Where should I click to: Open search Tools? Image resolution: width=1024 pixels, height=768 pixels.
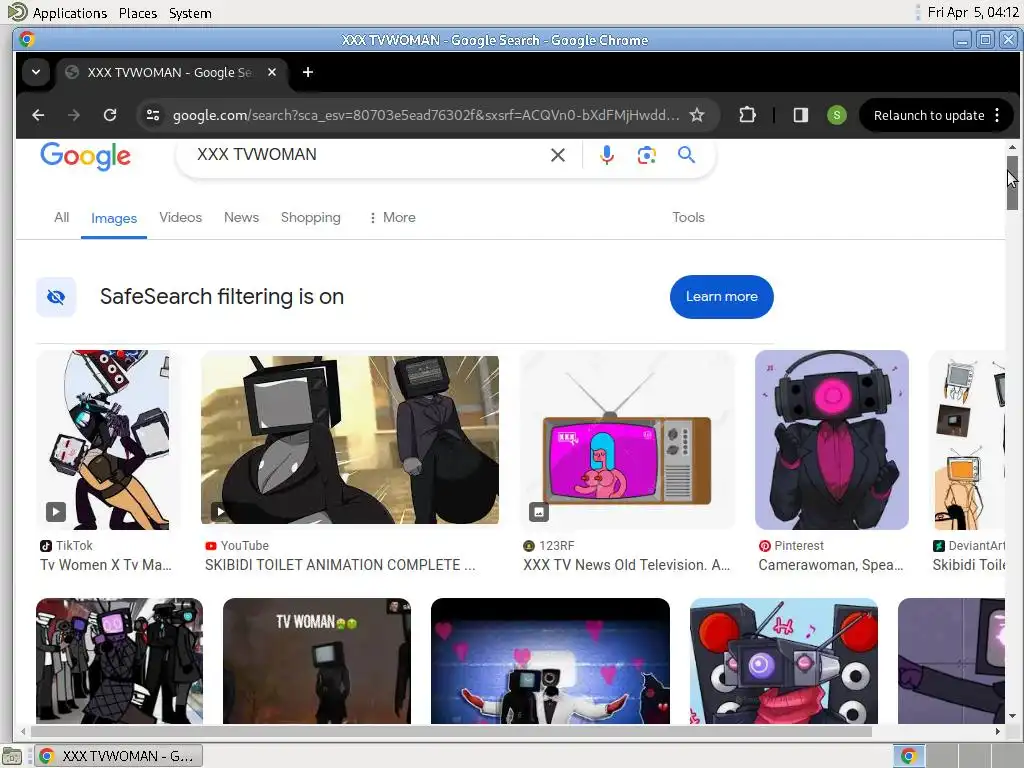point(688,217)
